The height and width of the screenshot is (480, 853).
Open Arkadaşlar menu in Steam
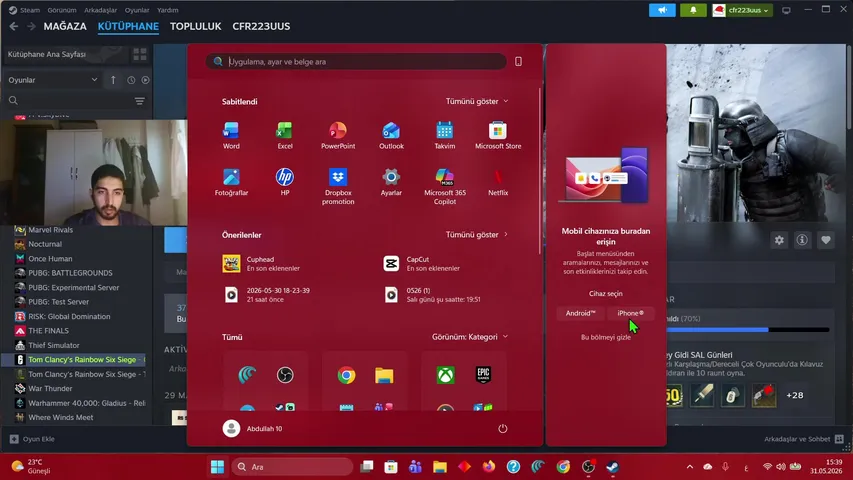101,10
